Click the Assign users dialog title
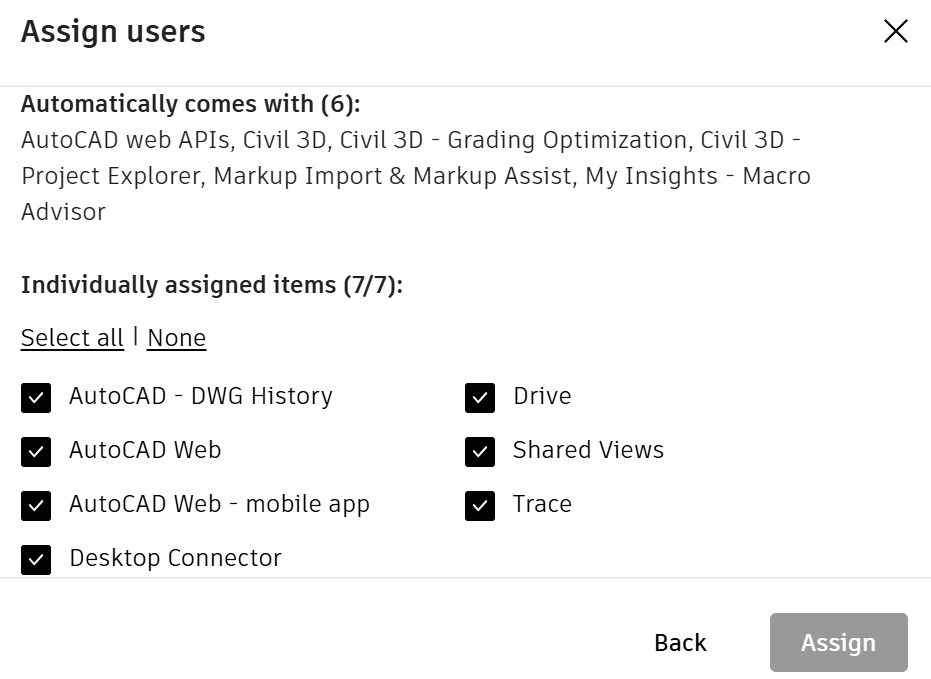The width and height of the screenshot is (931, 679). coord(112,31)
